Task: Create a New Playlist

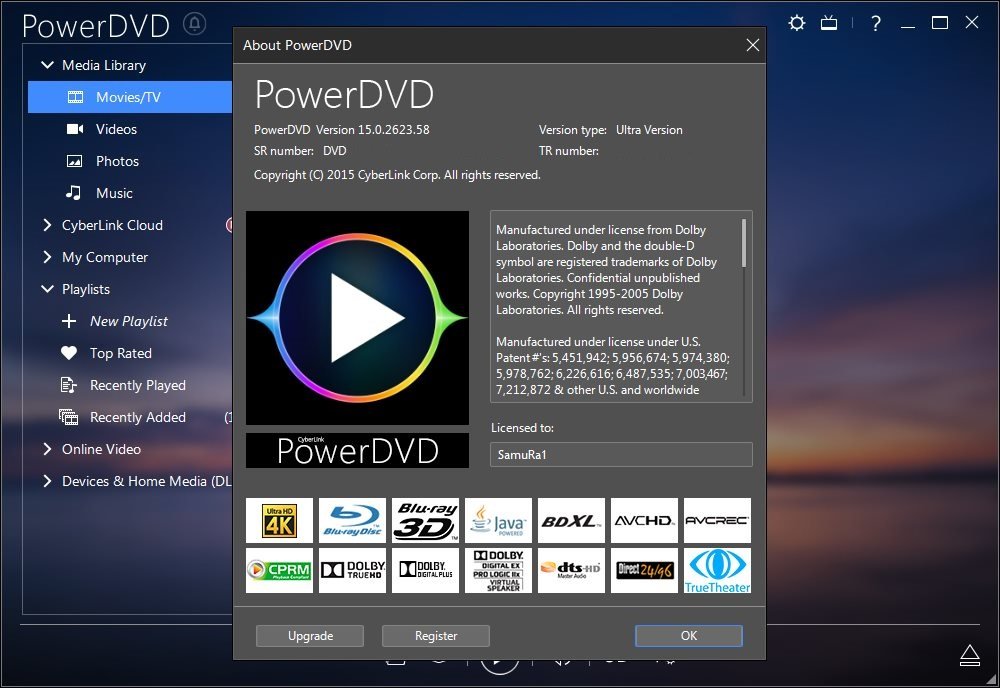Action: tap(130, 321)
